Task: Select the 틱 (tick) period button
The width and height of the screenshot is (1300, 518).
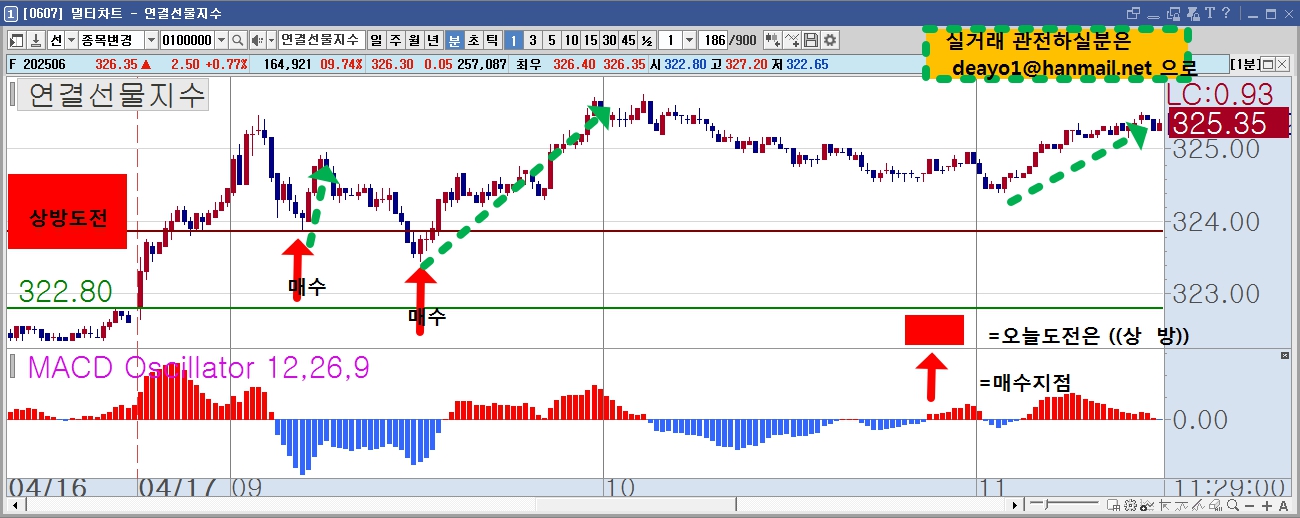Action: (492, 40)
